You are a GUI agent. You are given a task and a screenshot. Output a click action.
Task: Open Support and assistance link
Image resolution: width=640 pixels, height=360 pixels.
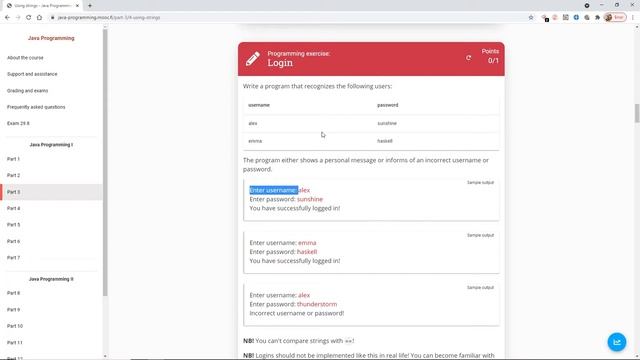pyautogui.click(x=32, y=74)
